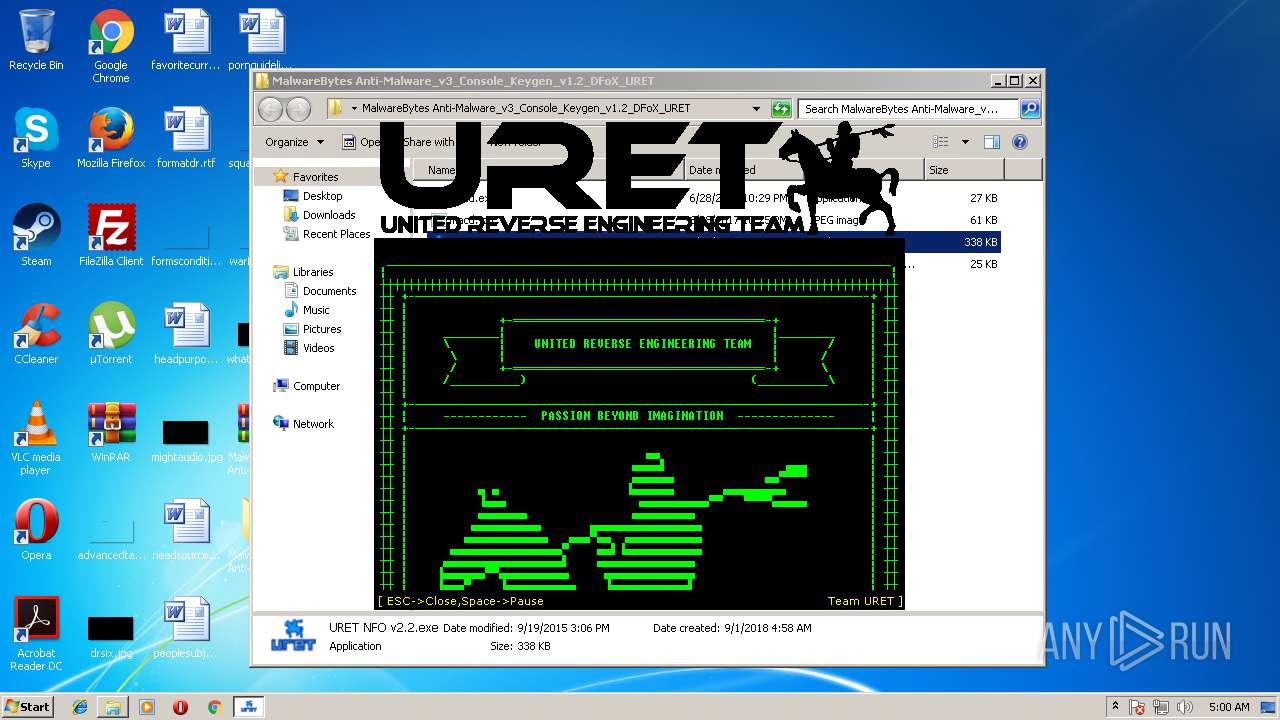Image resolution: width=1280 pixels, height=720 pixels.
Task: Launch the WinRAR desktop shortcut
Action: 111,432
